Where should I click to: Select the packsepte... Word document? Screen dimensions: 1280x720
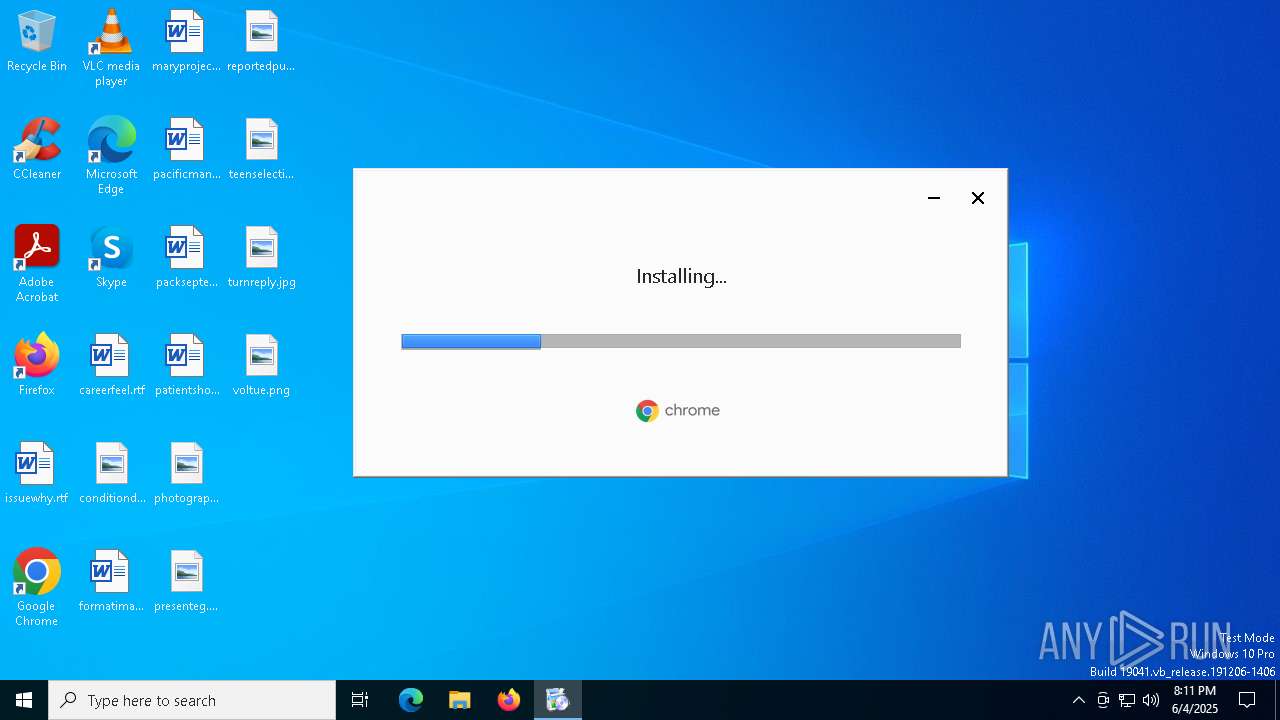pyautogui.click(x=186, y=258)
